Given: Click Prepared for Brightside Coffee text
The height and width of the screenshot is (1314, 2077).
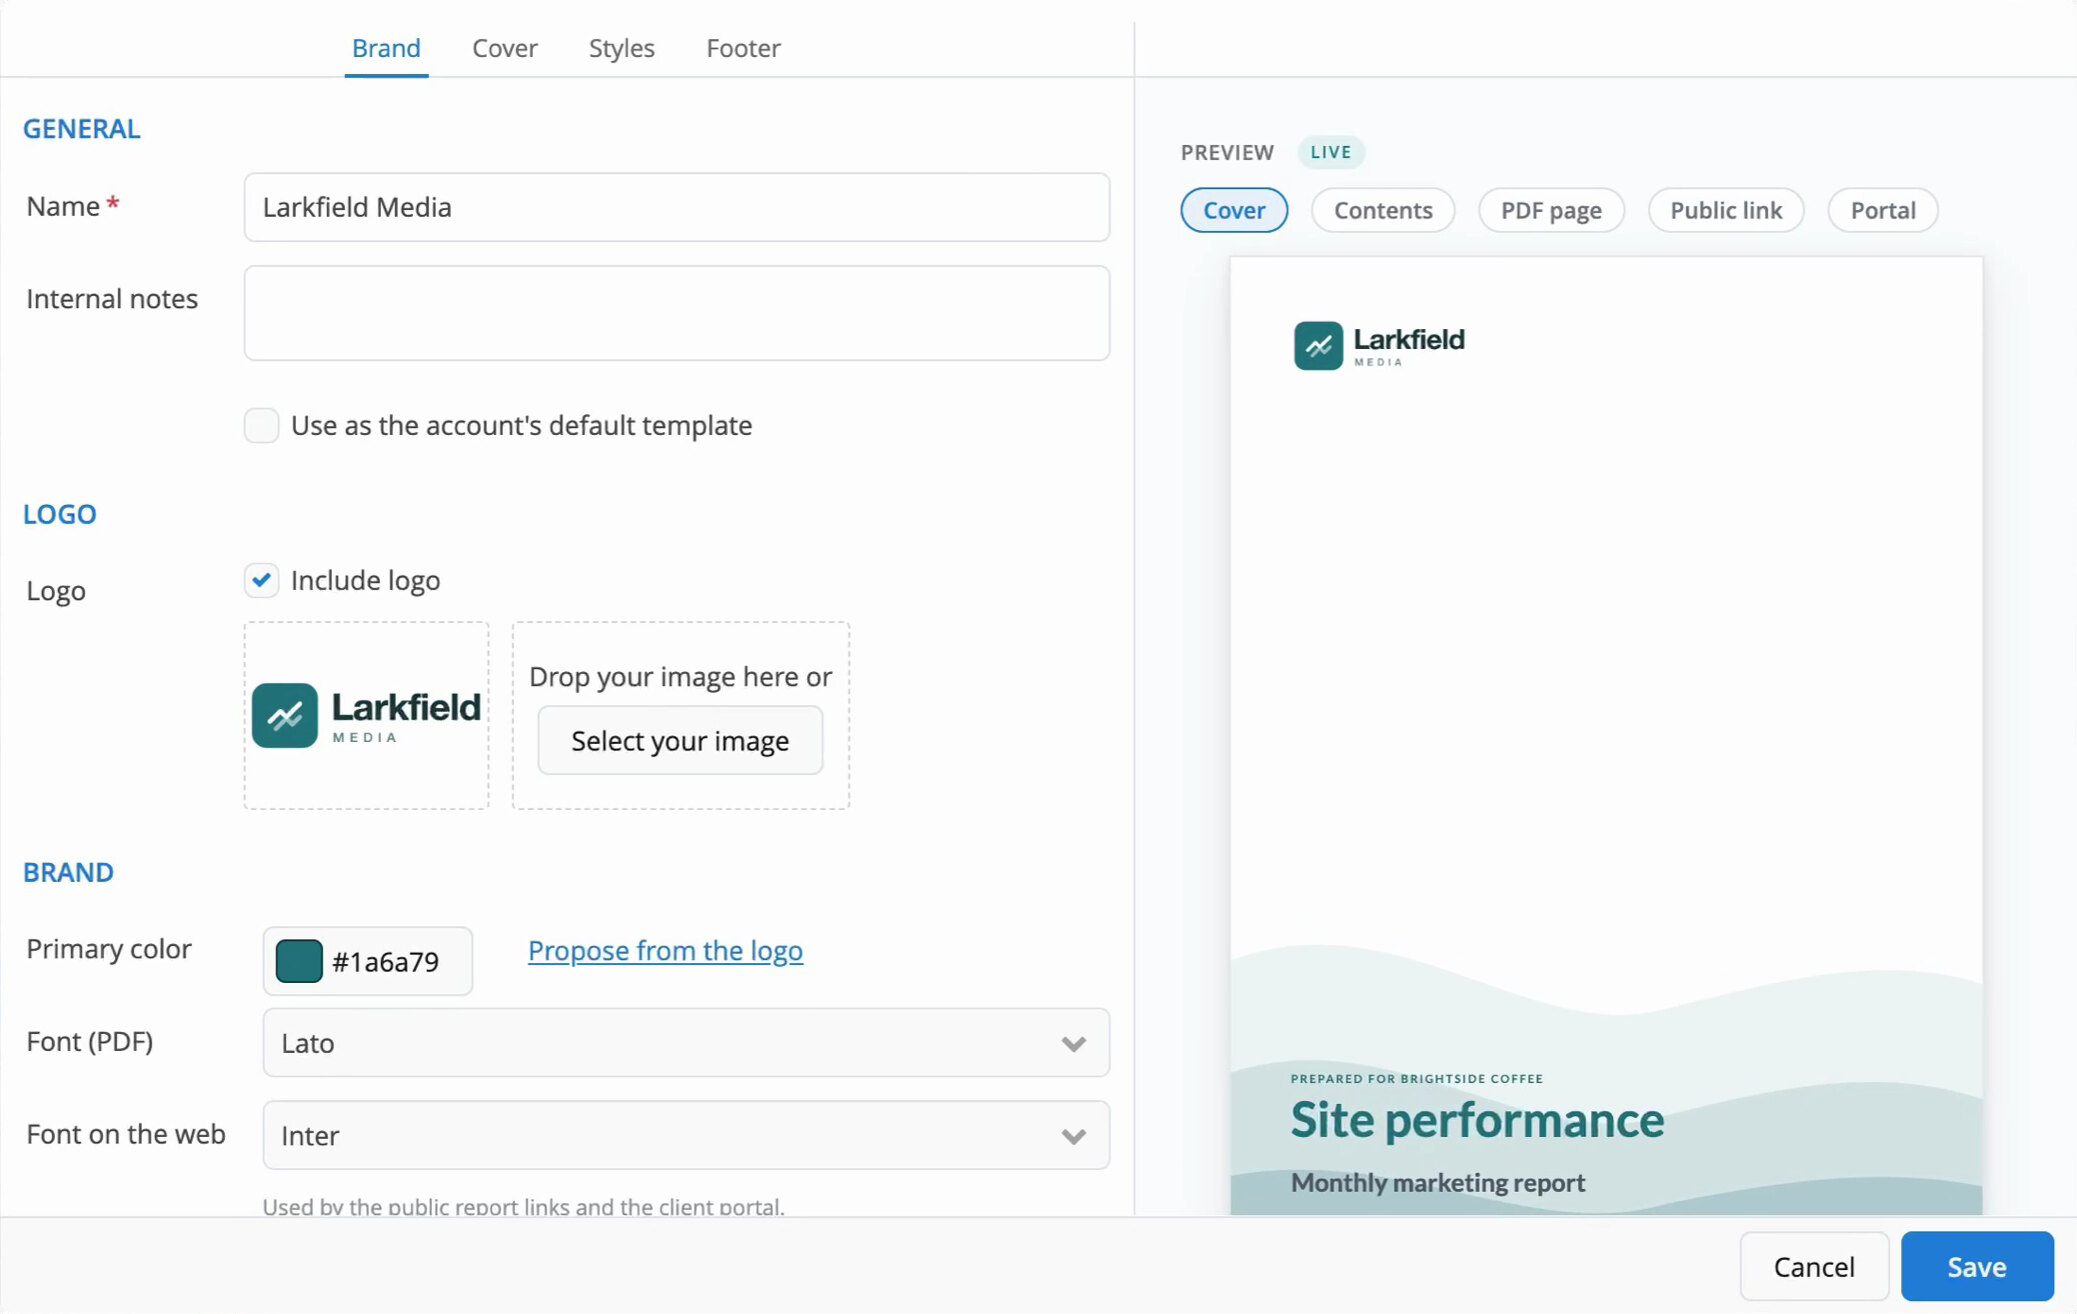Looking at the screenshot, I should 1416,1078.
